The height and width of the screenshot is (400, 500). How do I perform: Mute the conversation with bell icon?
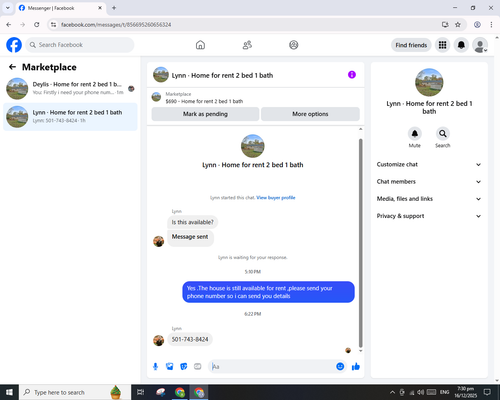point(415,134)
